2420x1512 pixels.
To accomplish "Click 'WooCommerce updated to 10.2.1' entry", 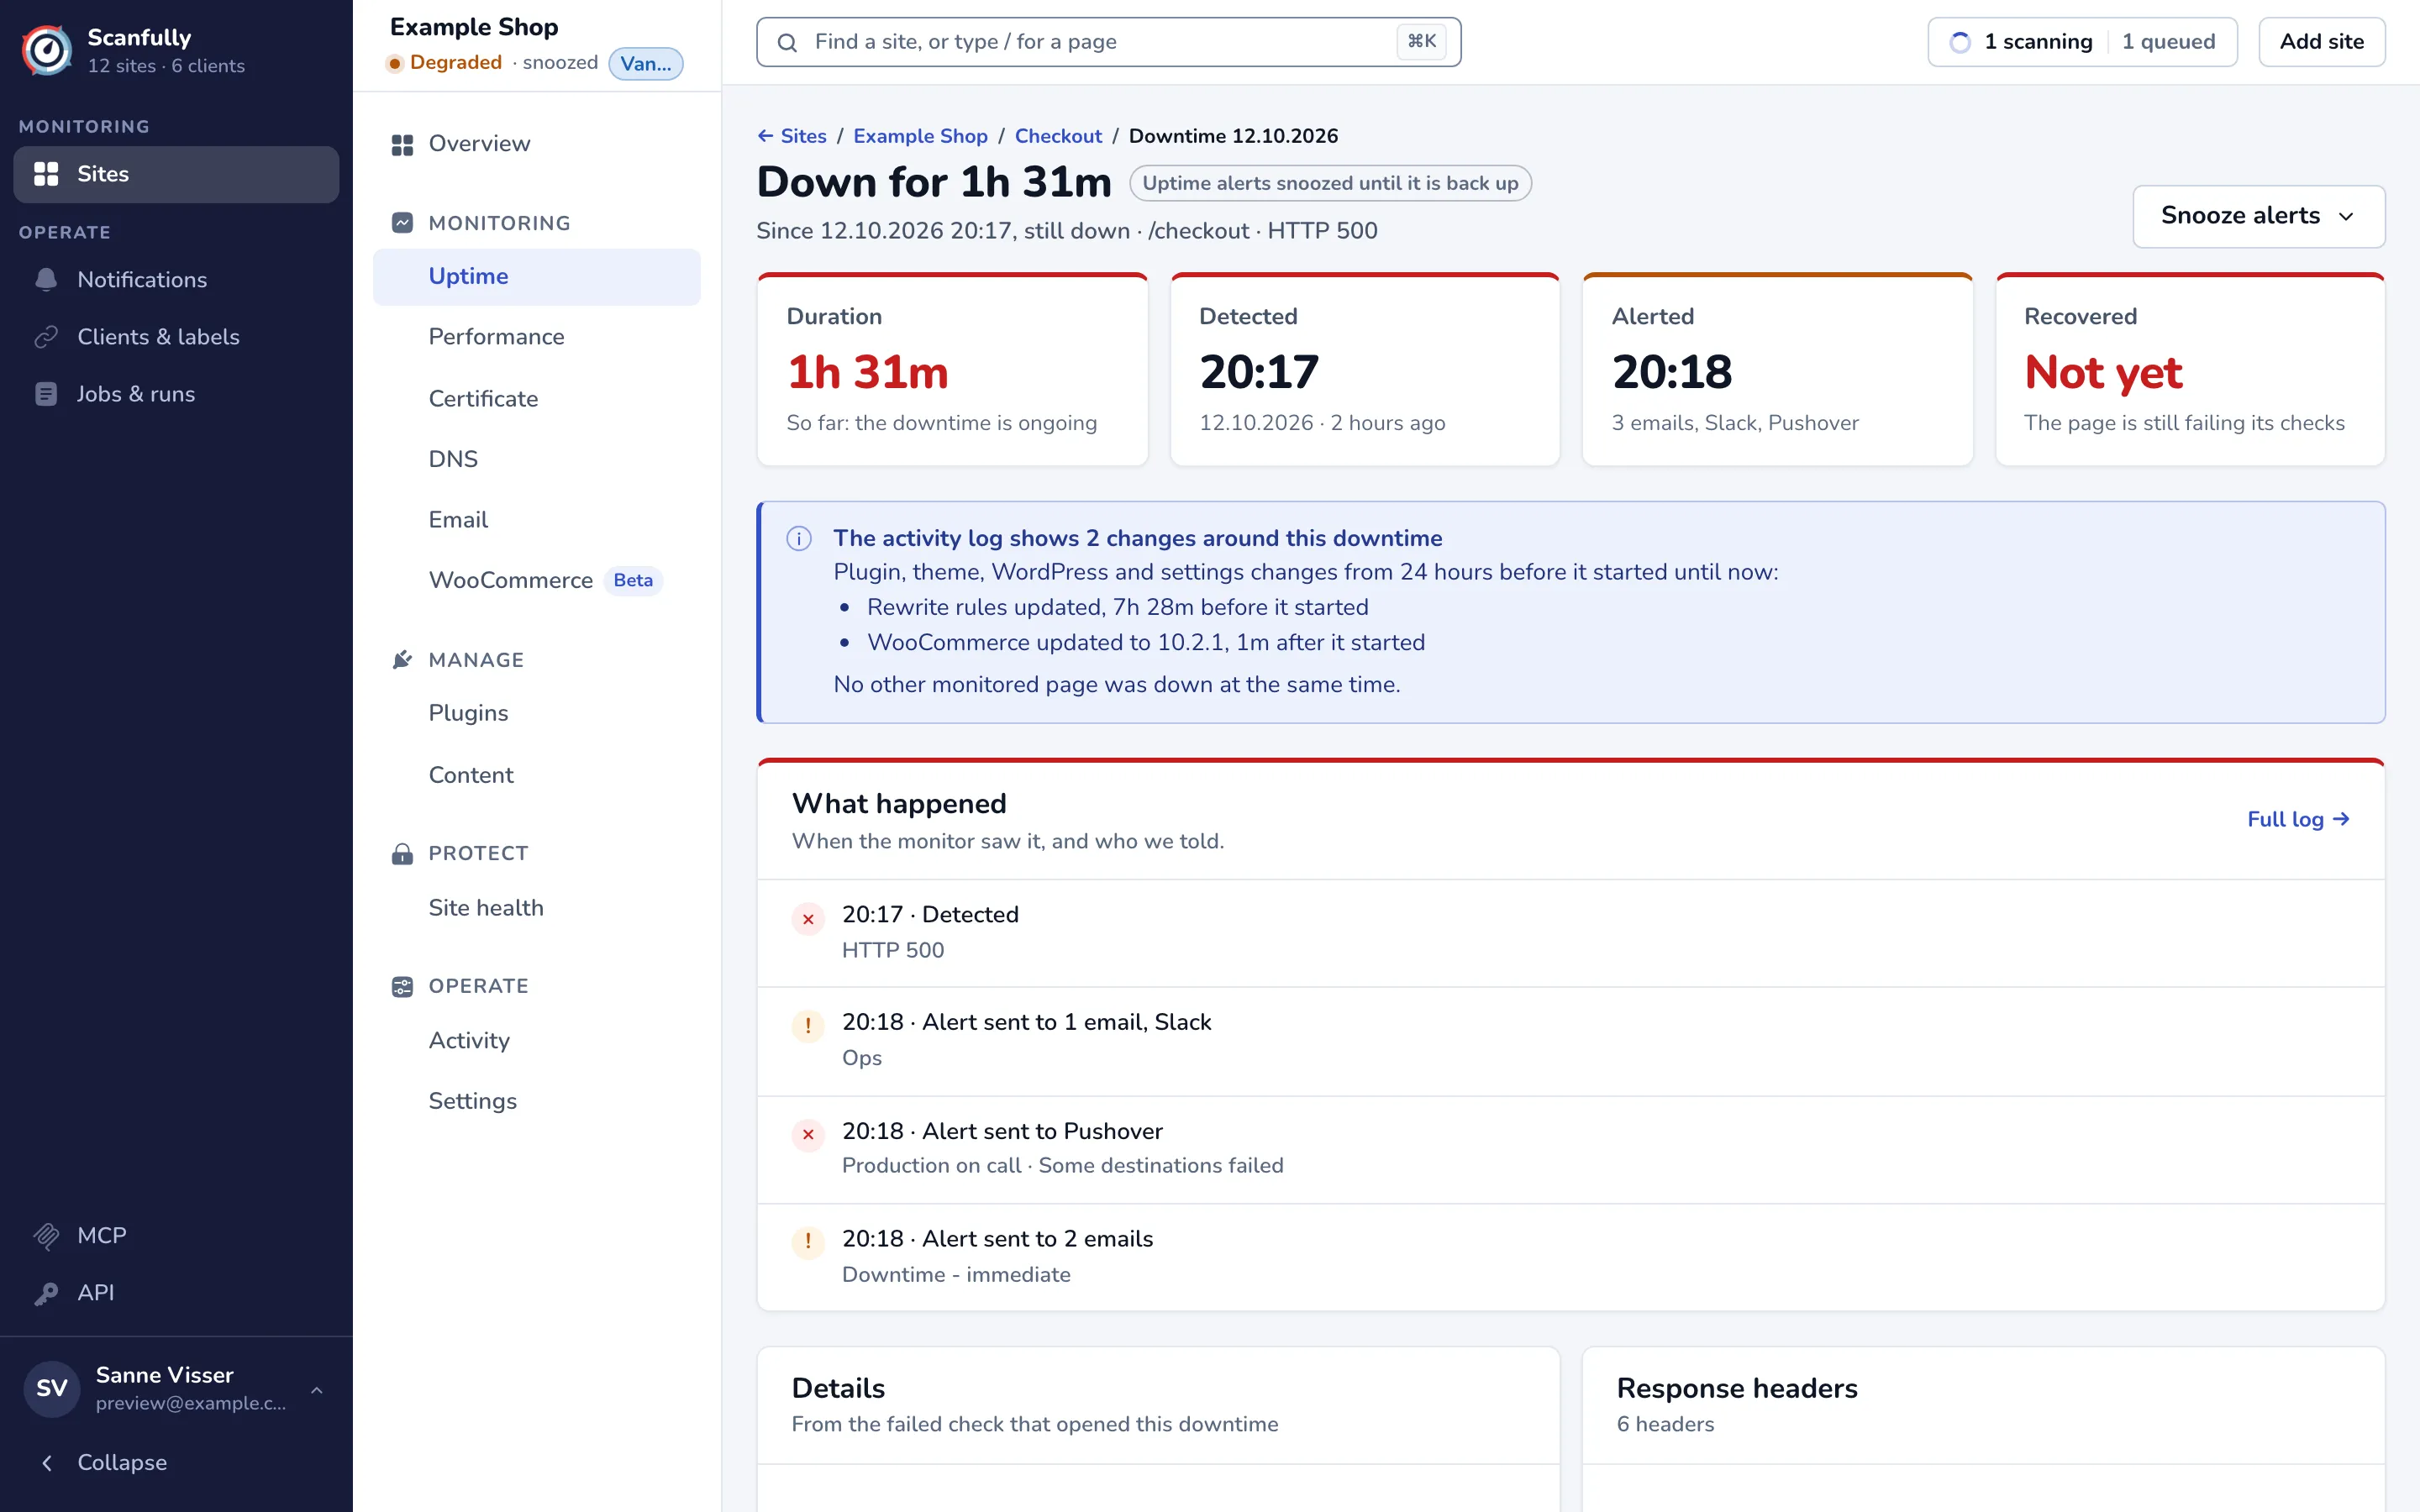I will 1145,643.
